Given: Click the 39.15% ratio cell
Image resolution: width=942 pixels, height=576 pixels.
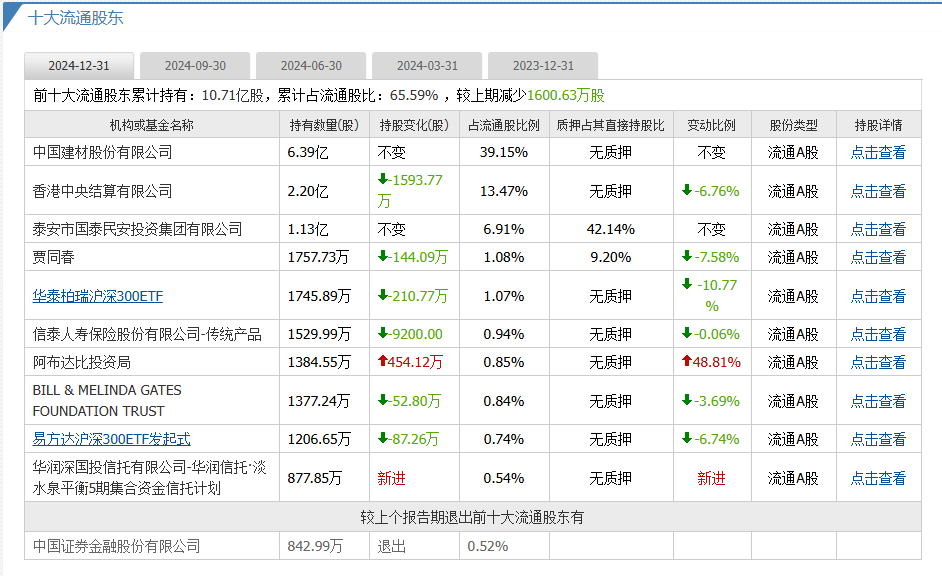Looking at the screenshot, I should 504,153.
